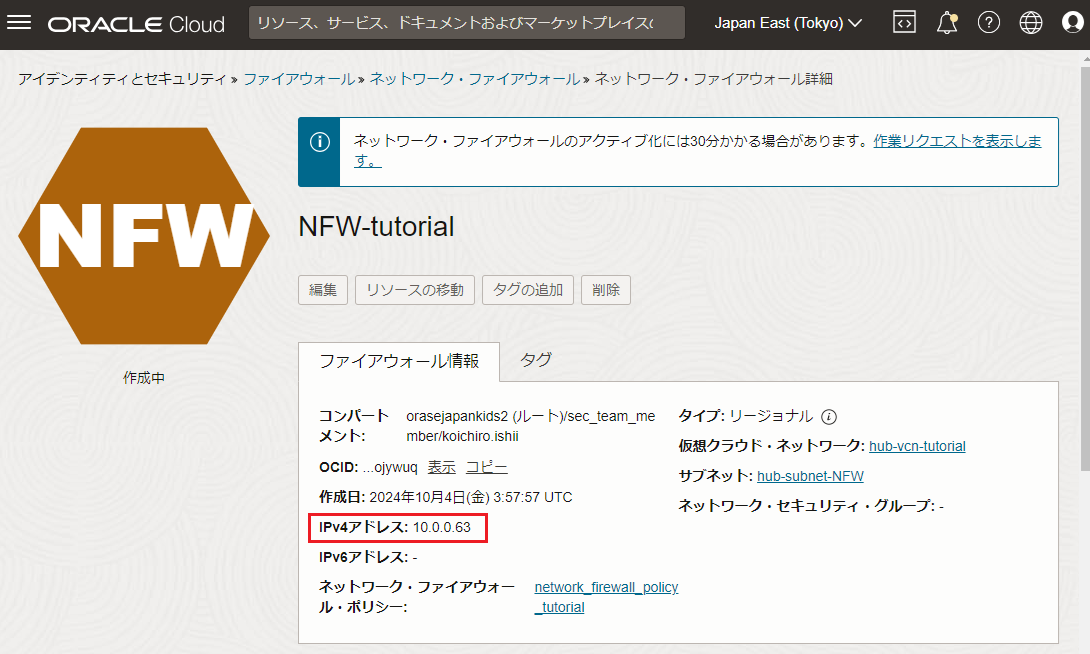Click the 削除 button
The width and height of the screenshot is (1090, 654).
click(605, 290)
